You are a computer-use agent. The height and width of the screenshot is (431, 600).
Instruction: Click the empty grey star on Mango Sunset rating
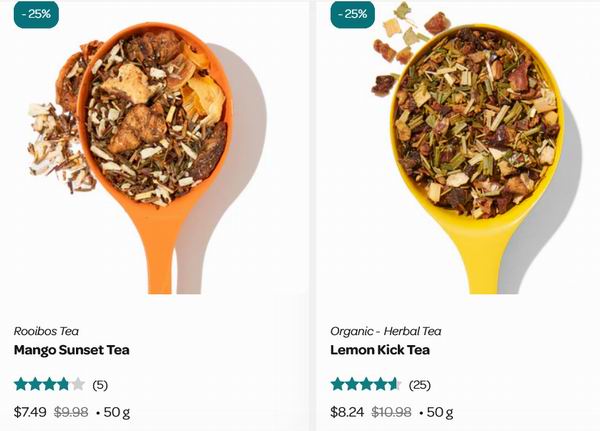point(78,384)
